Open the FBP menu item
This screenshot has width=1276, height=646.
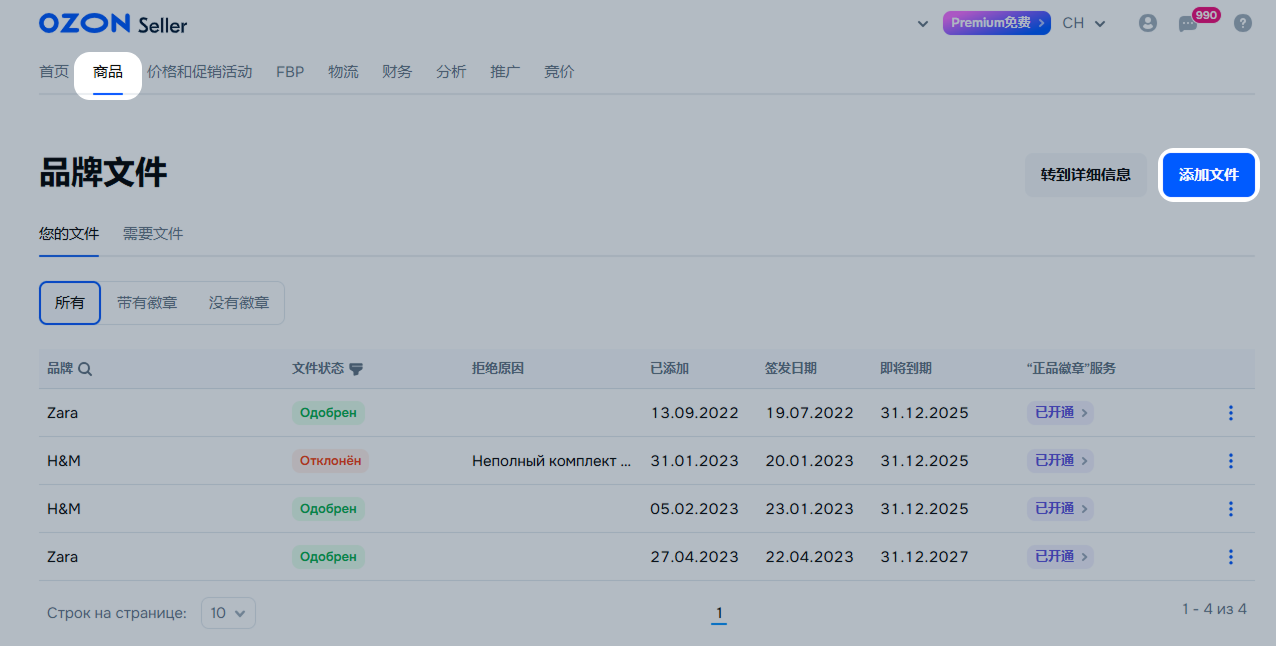290,72
